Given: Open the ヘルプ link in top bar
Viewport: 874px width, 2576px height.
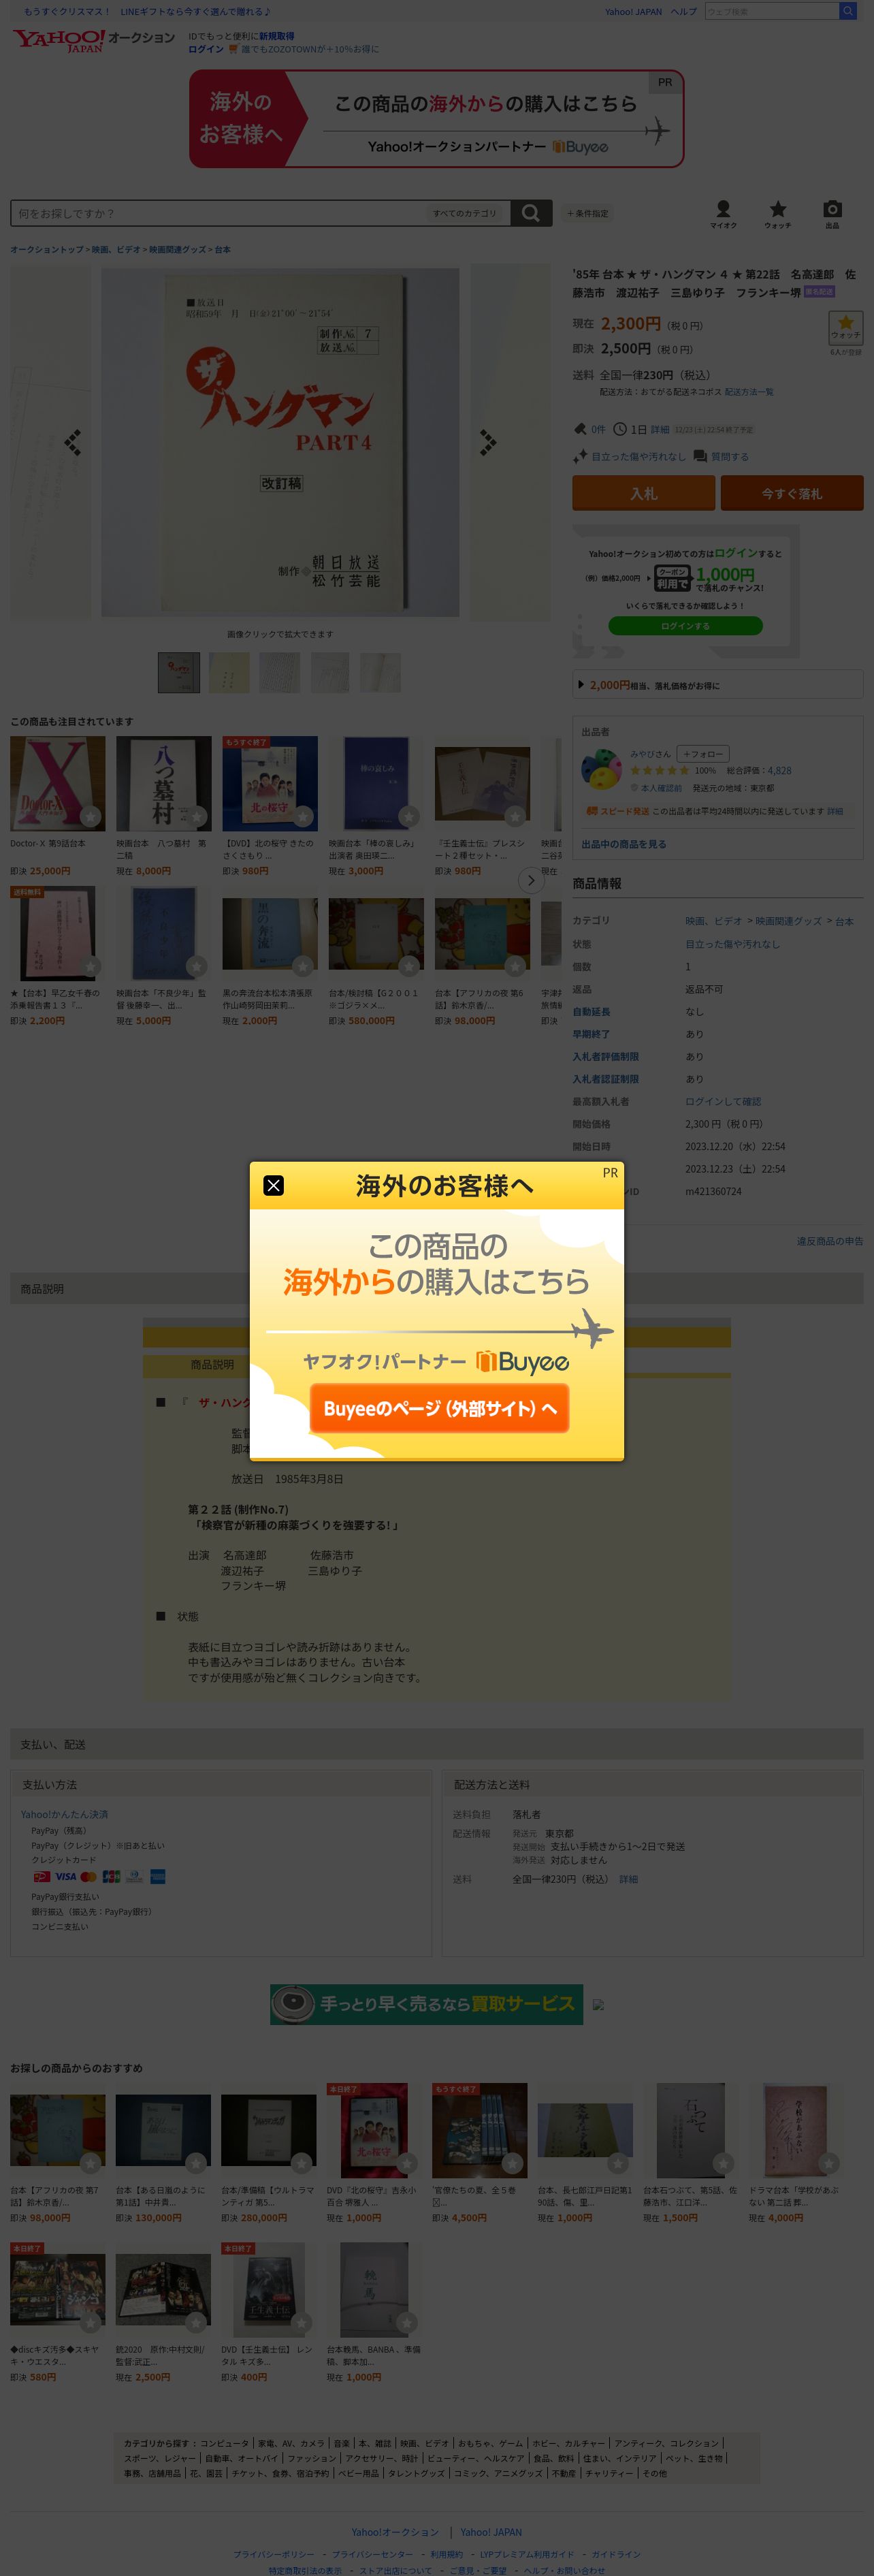Looking at the screenshot, I should click(x=684, y=11).
